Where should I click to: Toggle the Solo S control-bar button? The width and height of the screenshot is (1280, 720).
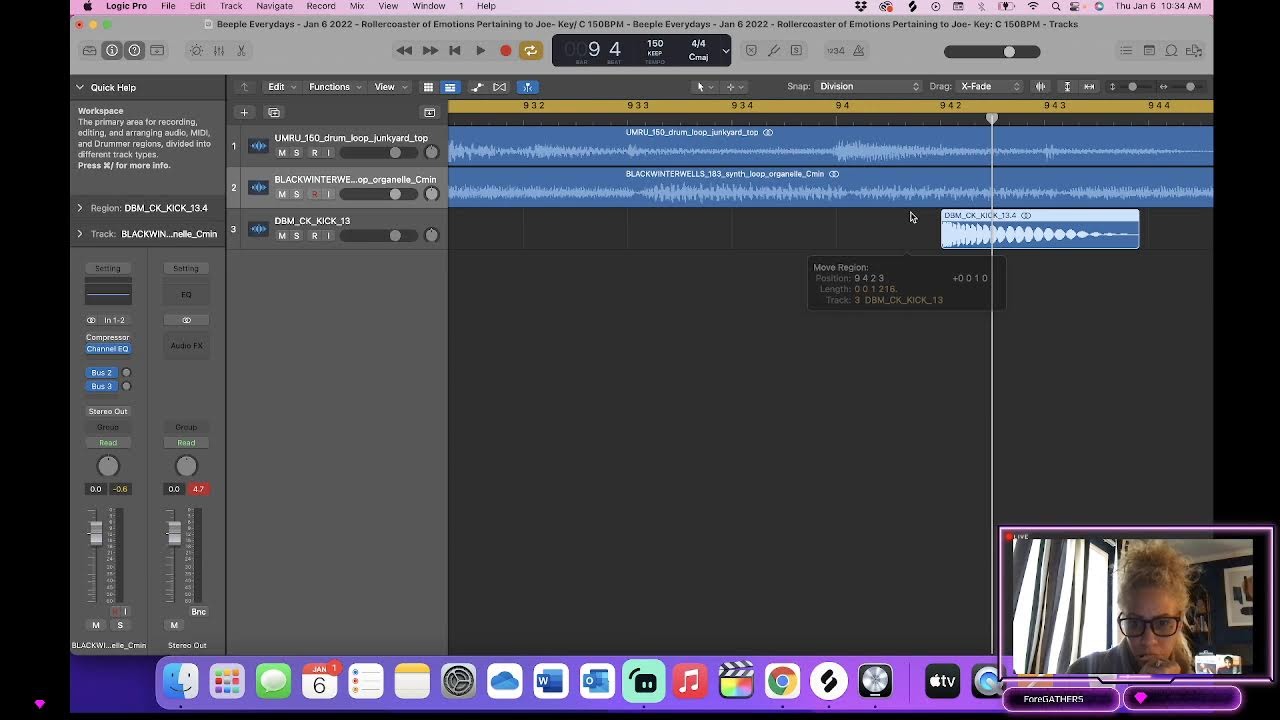point(796,50)
